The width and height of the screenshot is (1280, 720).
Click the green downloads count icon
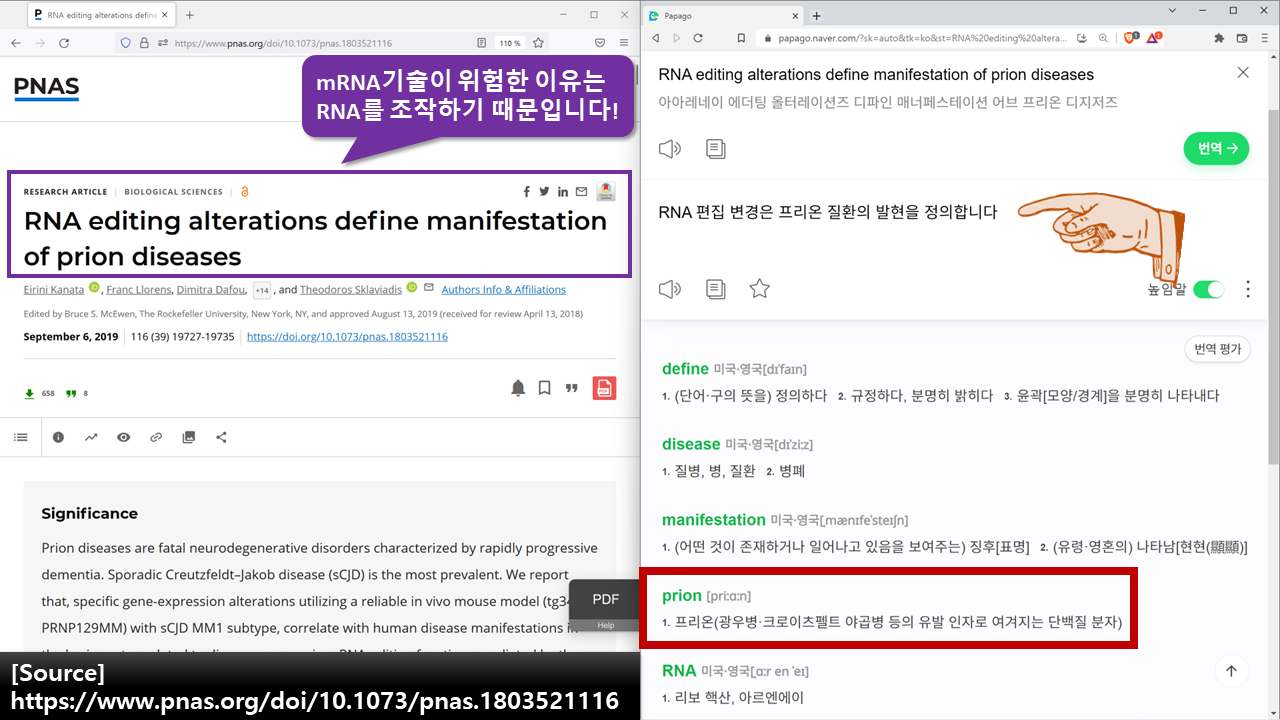[30, 393]
